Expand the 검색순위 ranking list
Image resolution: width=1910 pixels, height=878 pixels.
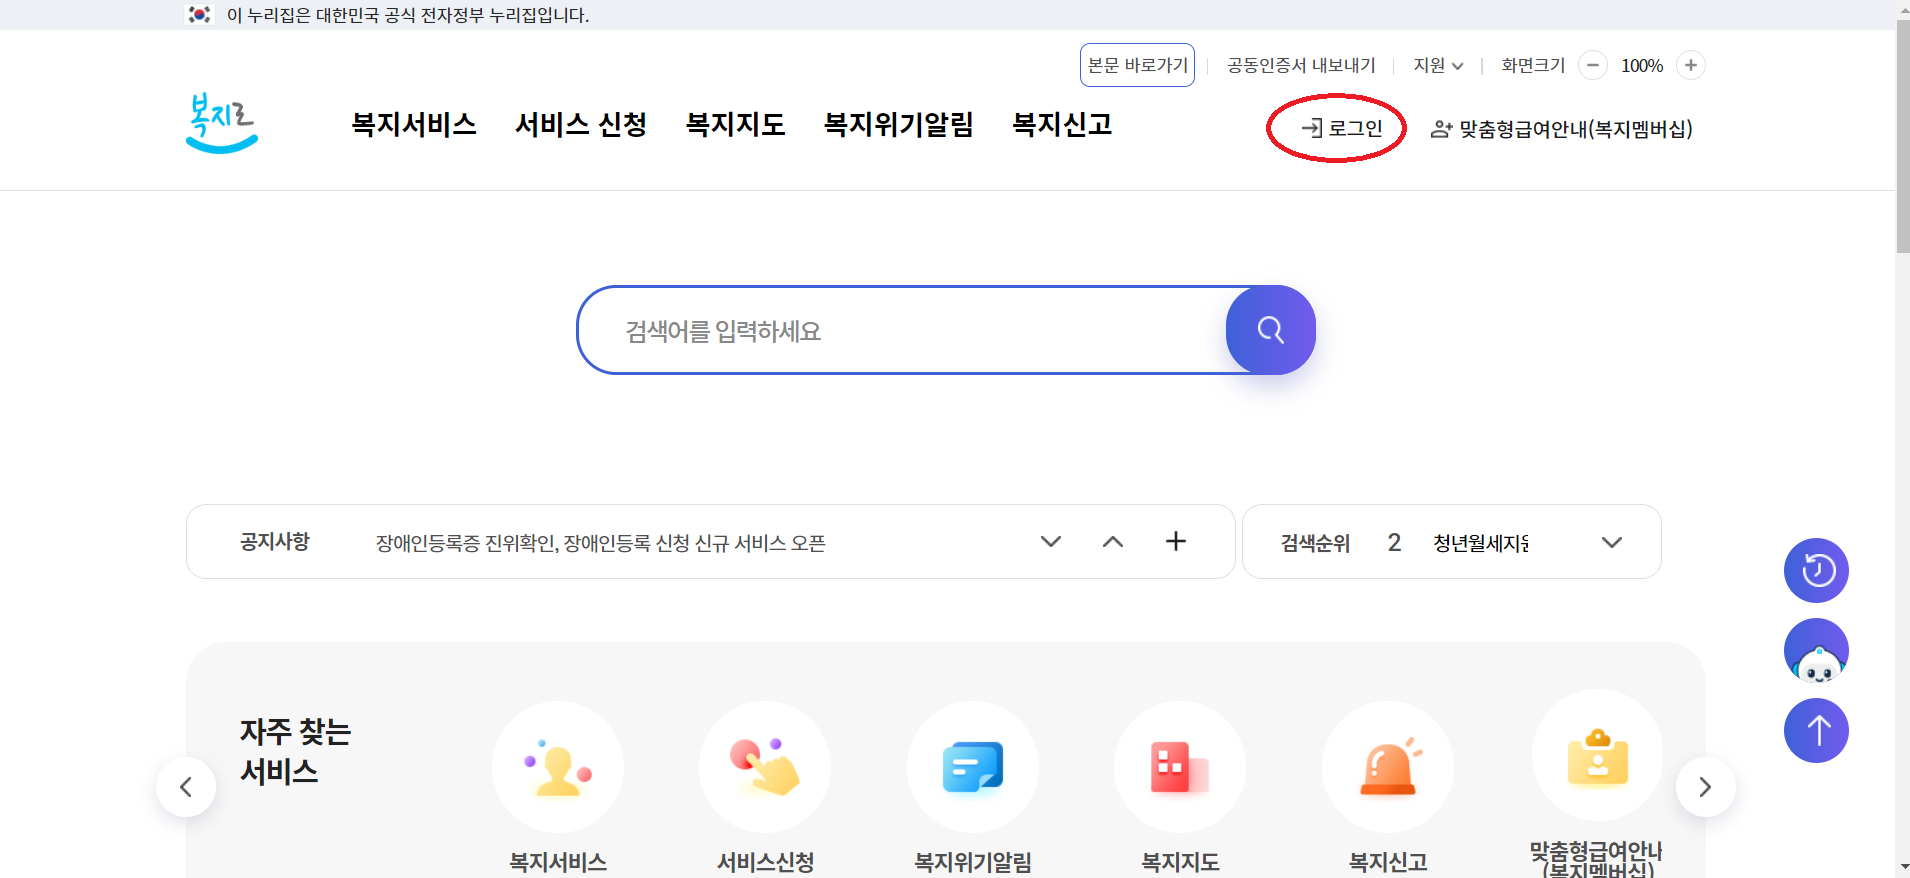click(x=1612, y=542)
